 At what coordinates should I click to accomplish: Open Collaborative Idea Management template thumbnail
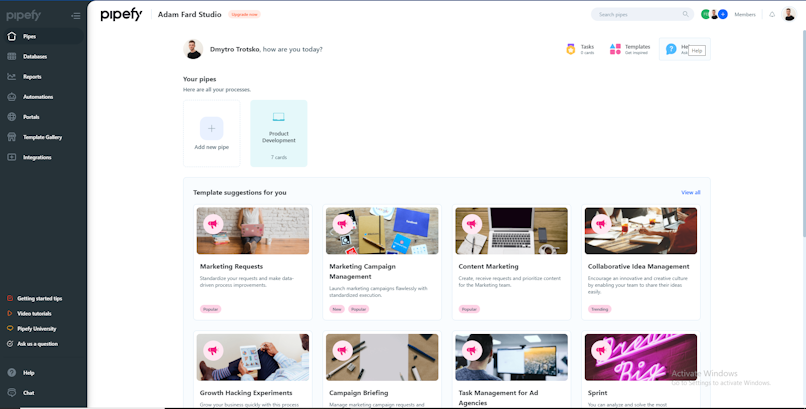pos(641,231)
